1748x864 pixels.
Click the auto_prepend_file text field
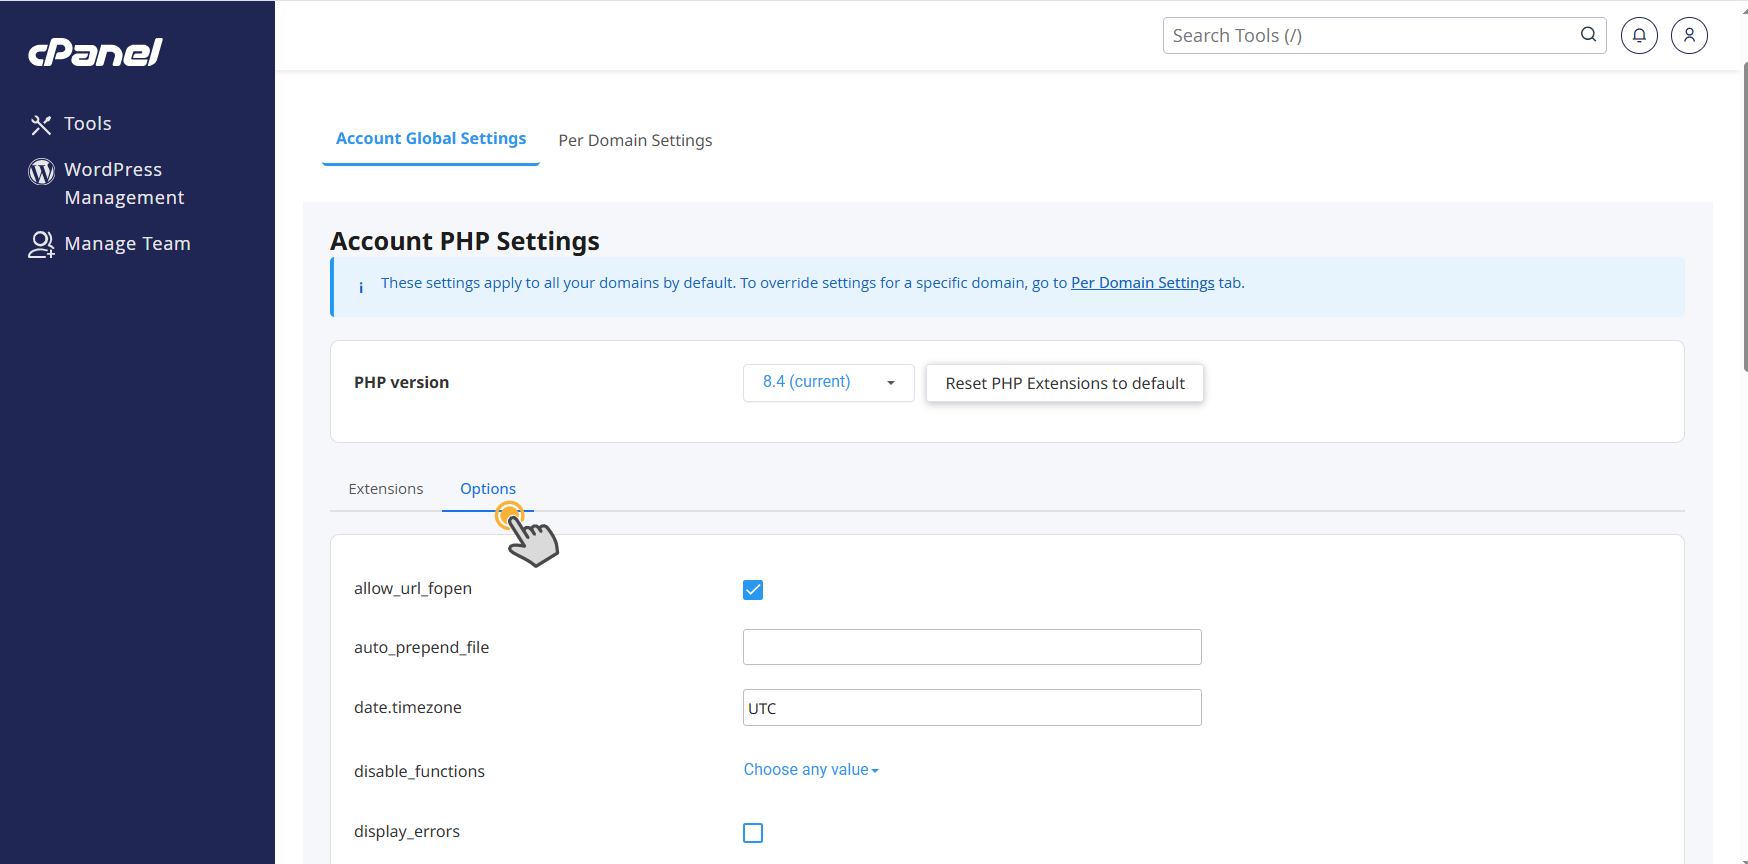[x=972, y=647]
